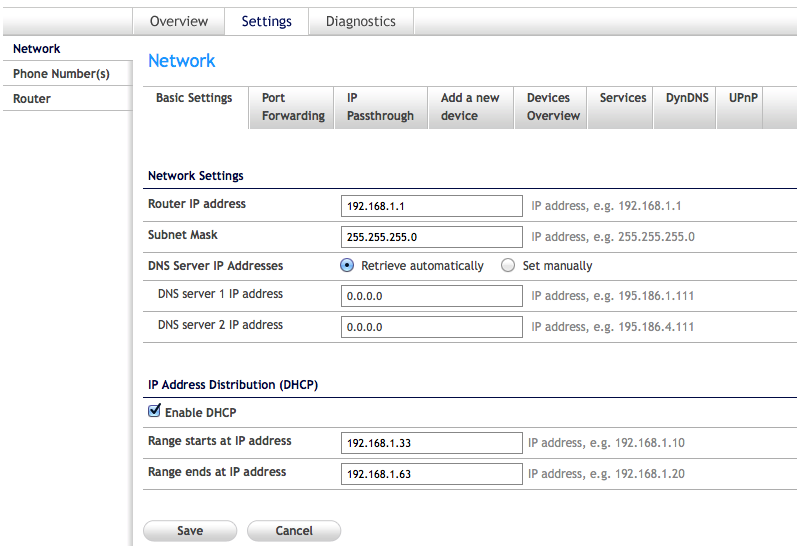
Task: Open the Services tab
Action: (623, 98)
